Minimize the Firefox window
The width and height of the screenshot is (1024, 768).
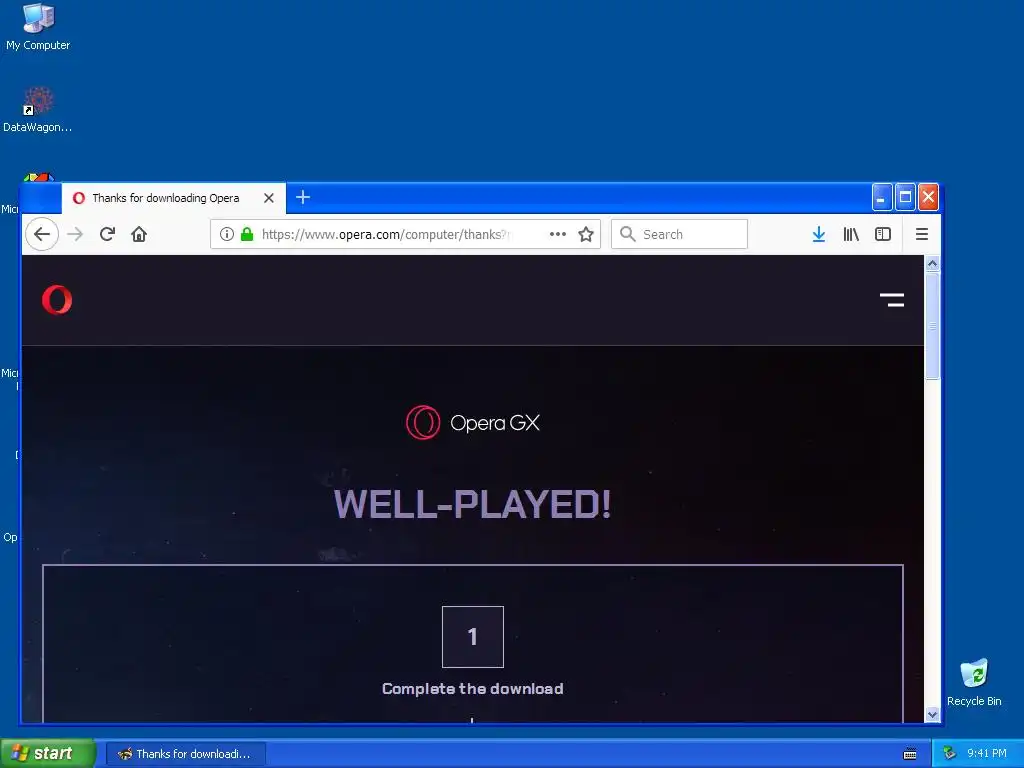click(x=882, y=197)
